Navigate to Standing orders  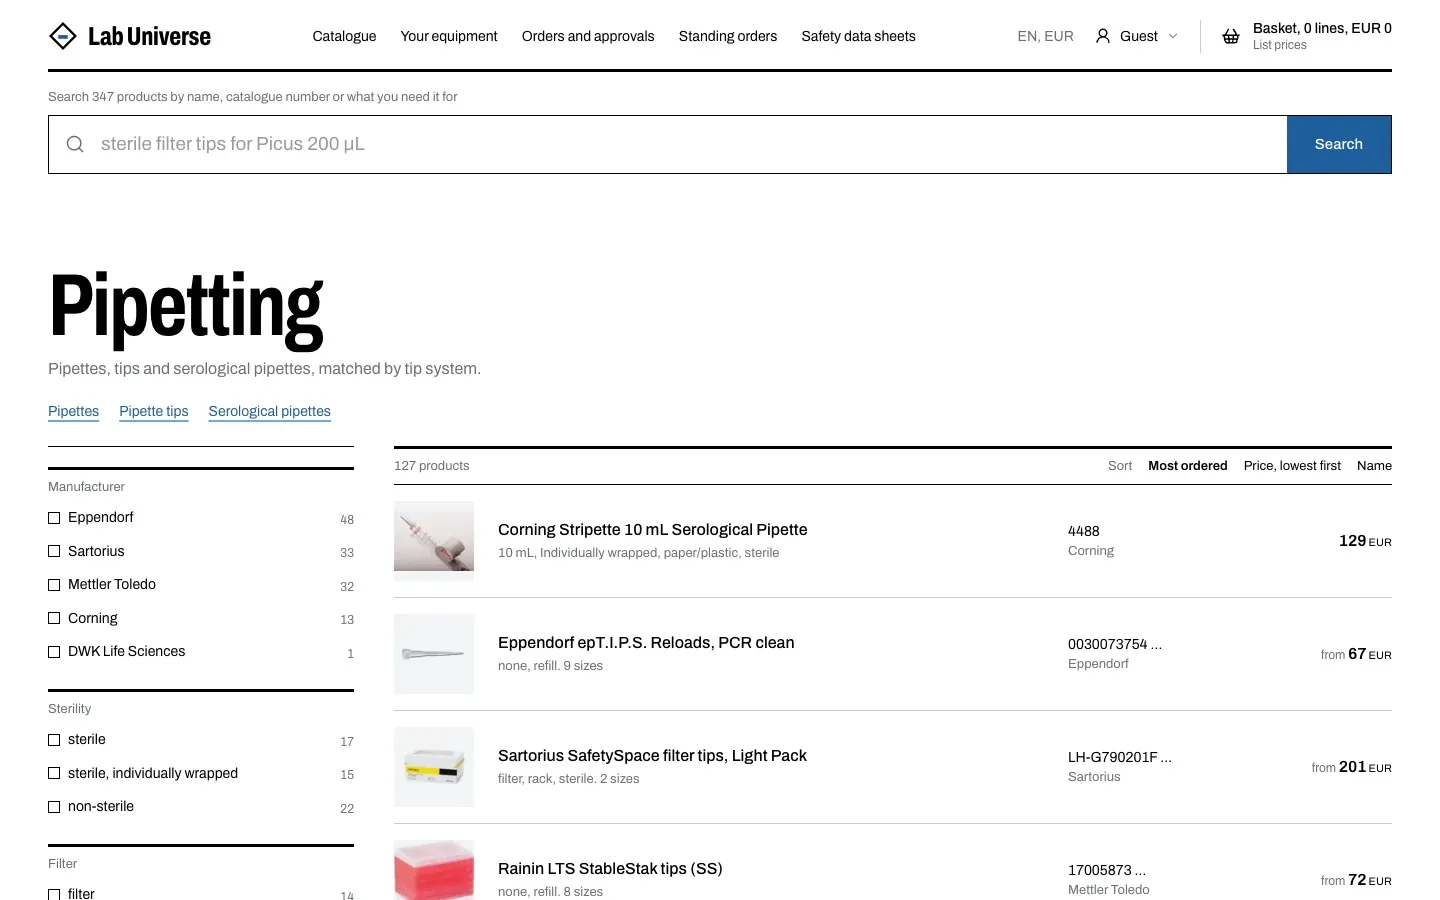click(x=728, y=36)
